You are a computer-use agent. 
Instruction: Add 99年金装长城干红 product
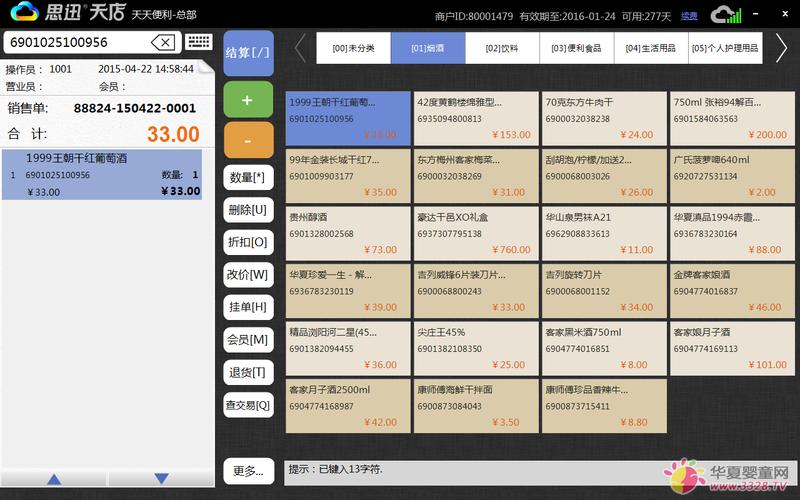(348, 176)
